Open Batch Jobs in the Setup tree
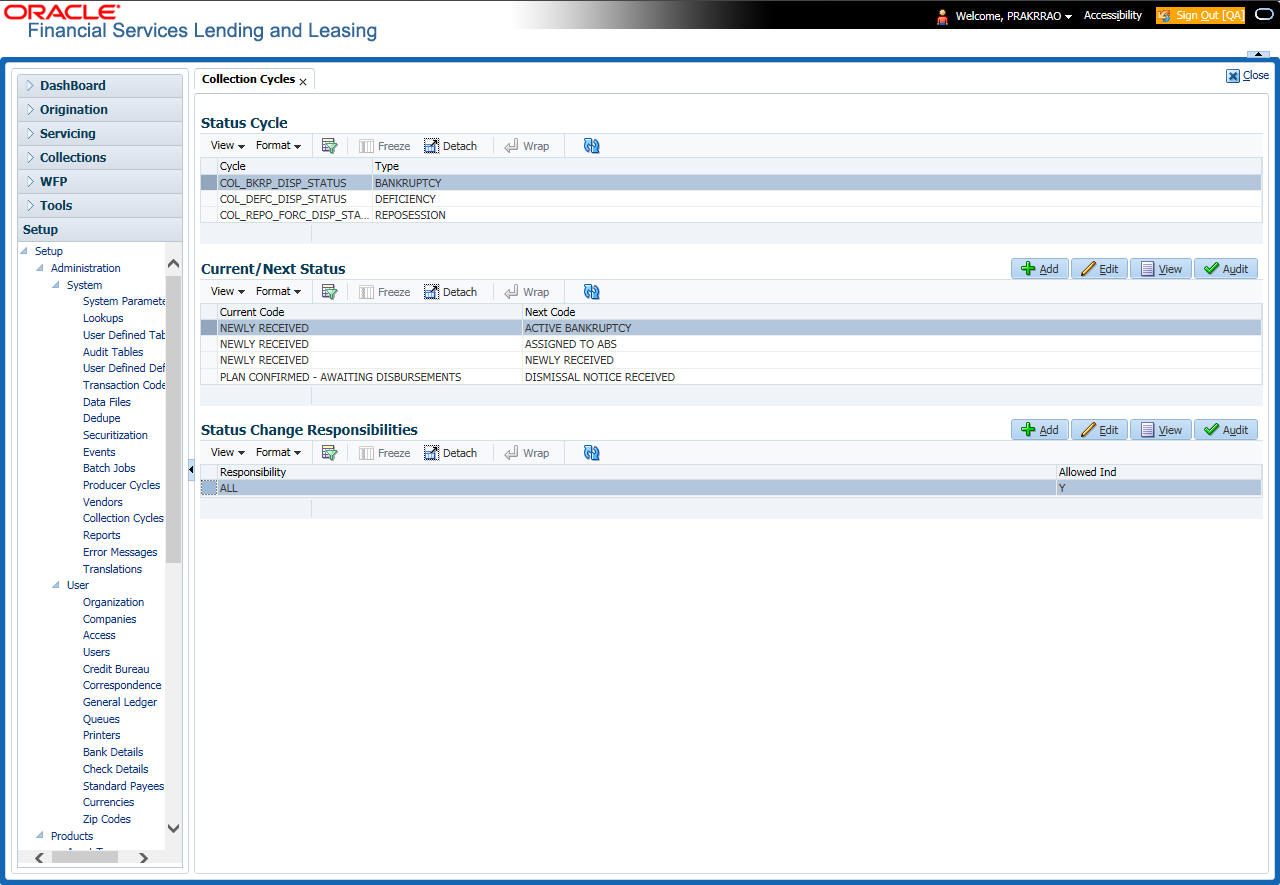1280x885 pixels. pyautogui.click(x=109, y=468)
